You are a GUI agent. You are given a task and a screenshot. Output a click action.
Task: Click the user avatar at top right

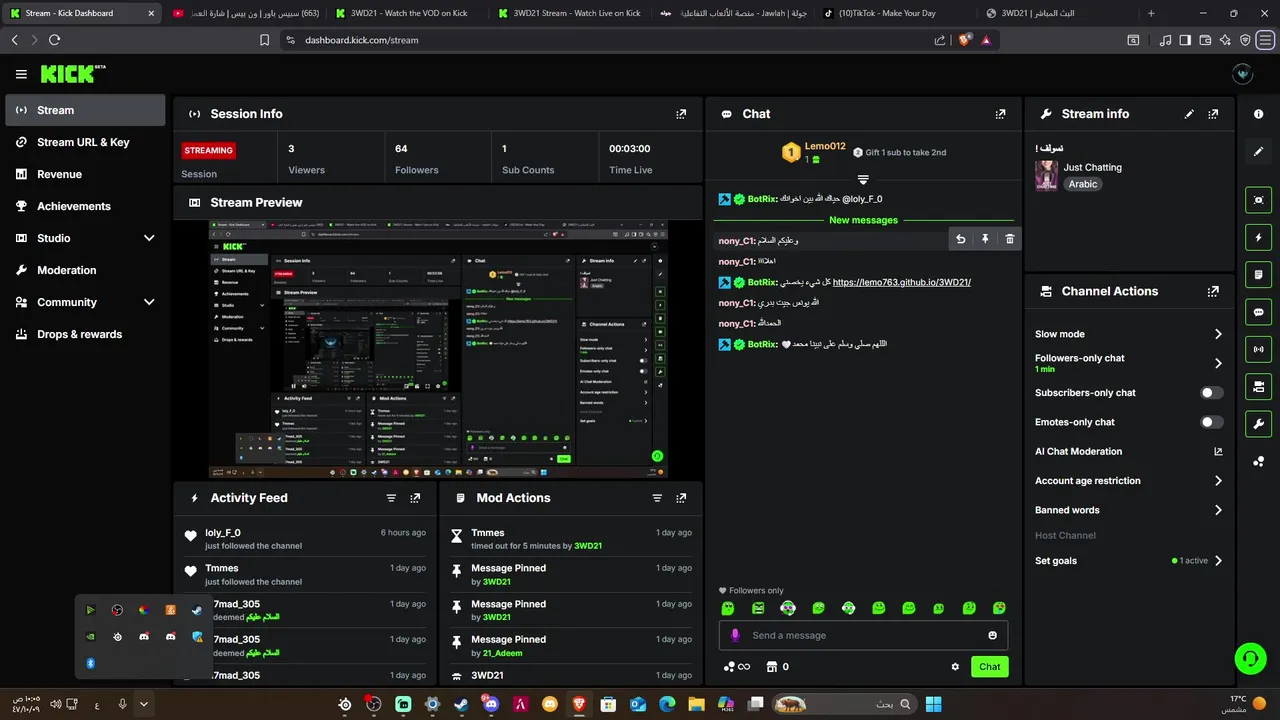[x=1243, y=74]
